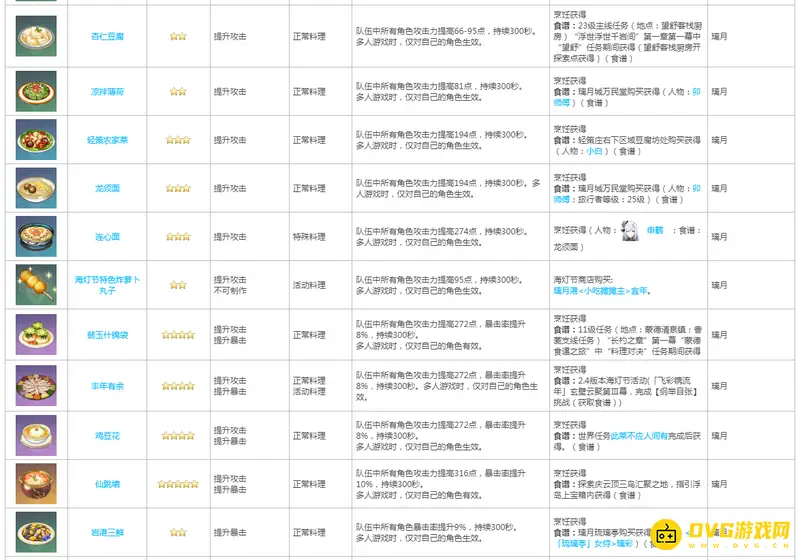This screenshot has width=800, height=560.
Task: Click the 鸡豆花 soup icon
Action: click(36, 435)
